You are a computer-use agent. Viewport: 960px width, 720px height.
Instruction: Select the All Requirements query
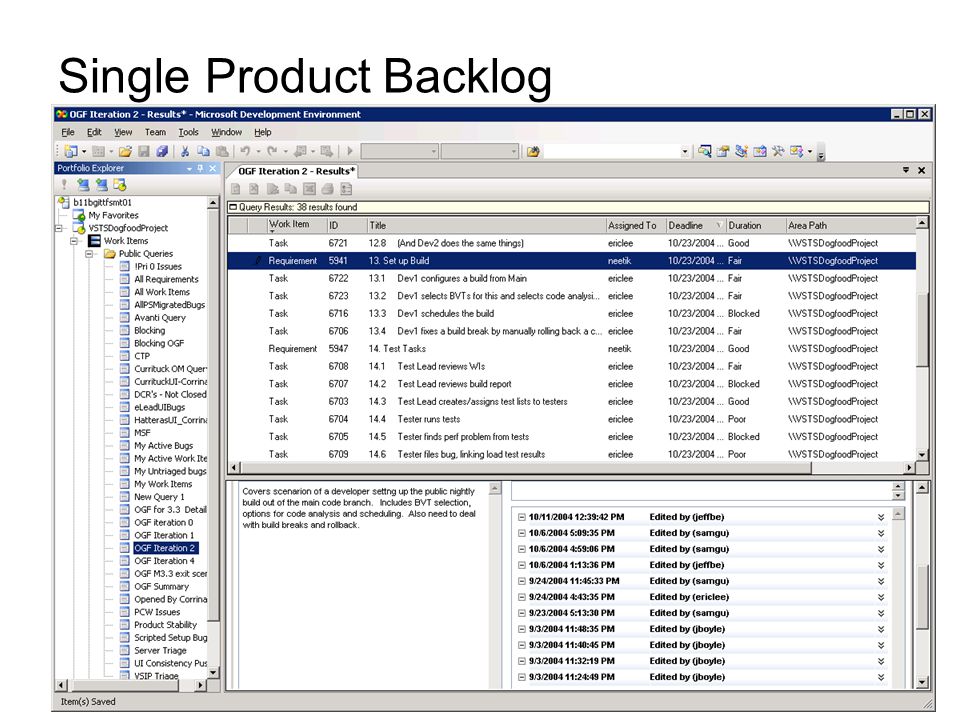[x=166, y=279]
